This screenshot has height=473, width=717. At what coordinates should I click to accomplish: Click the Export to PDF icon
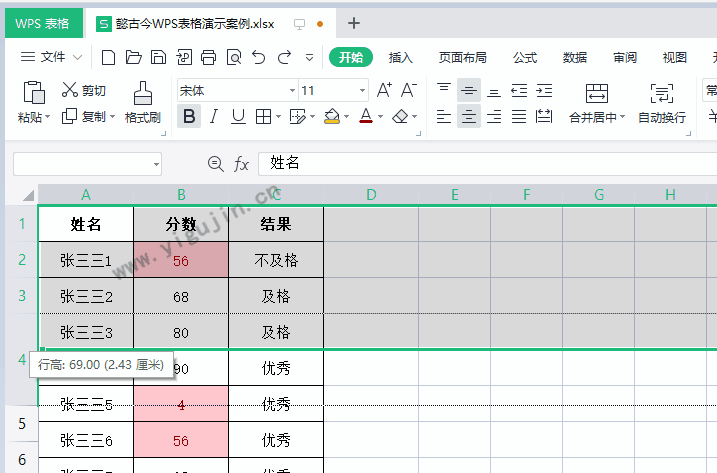[184, 58]
